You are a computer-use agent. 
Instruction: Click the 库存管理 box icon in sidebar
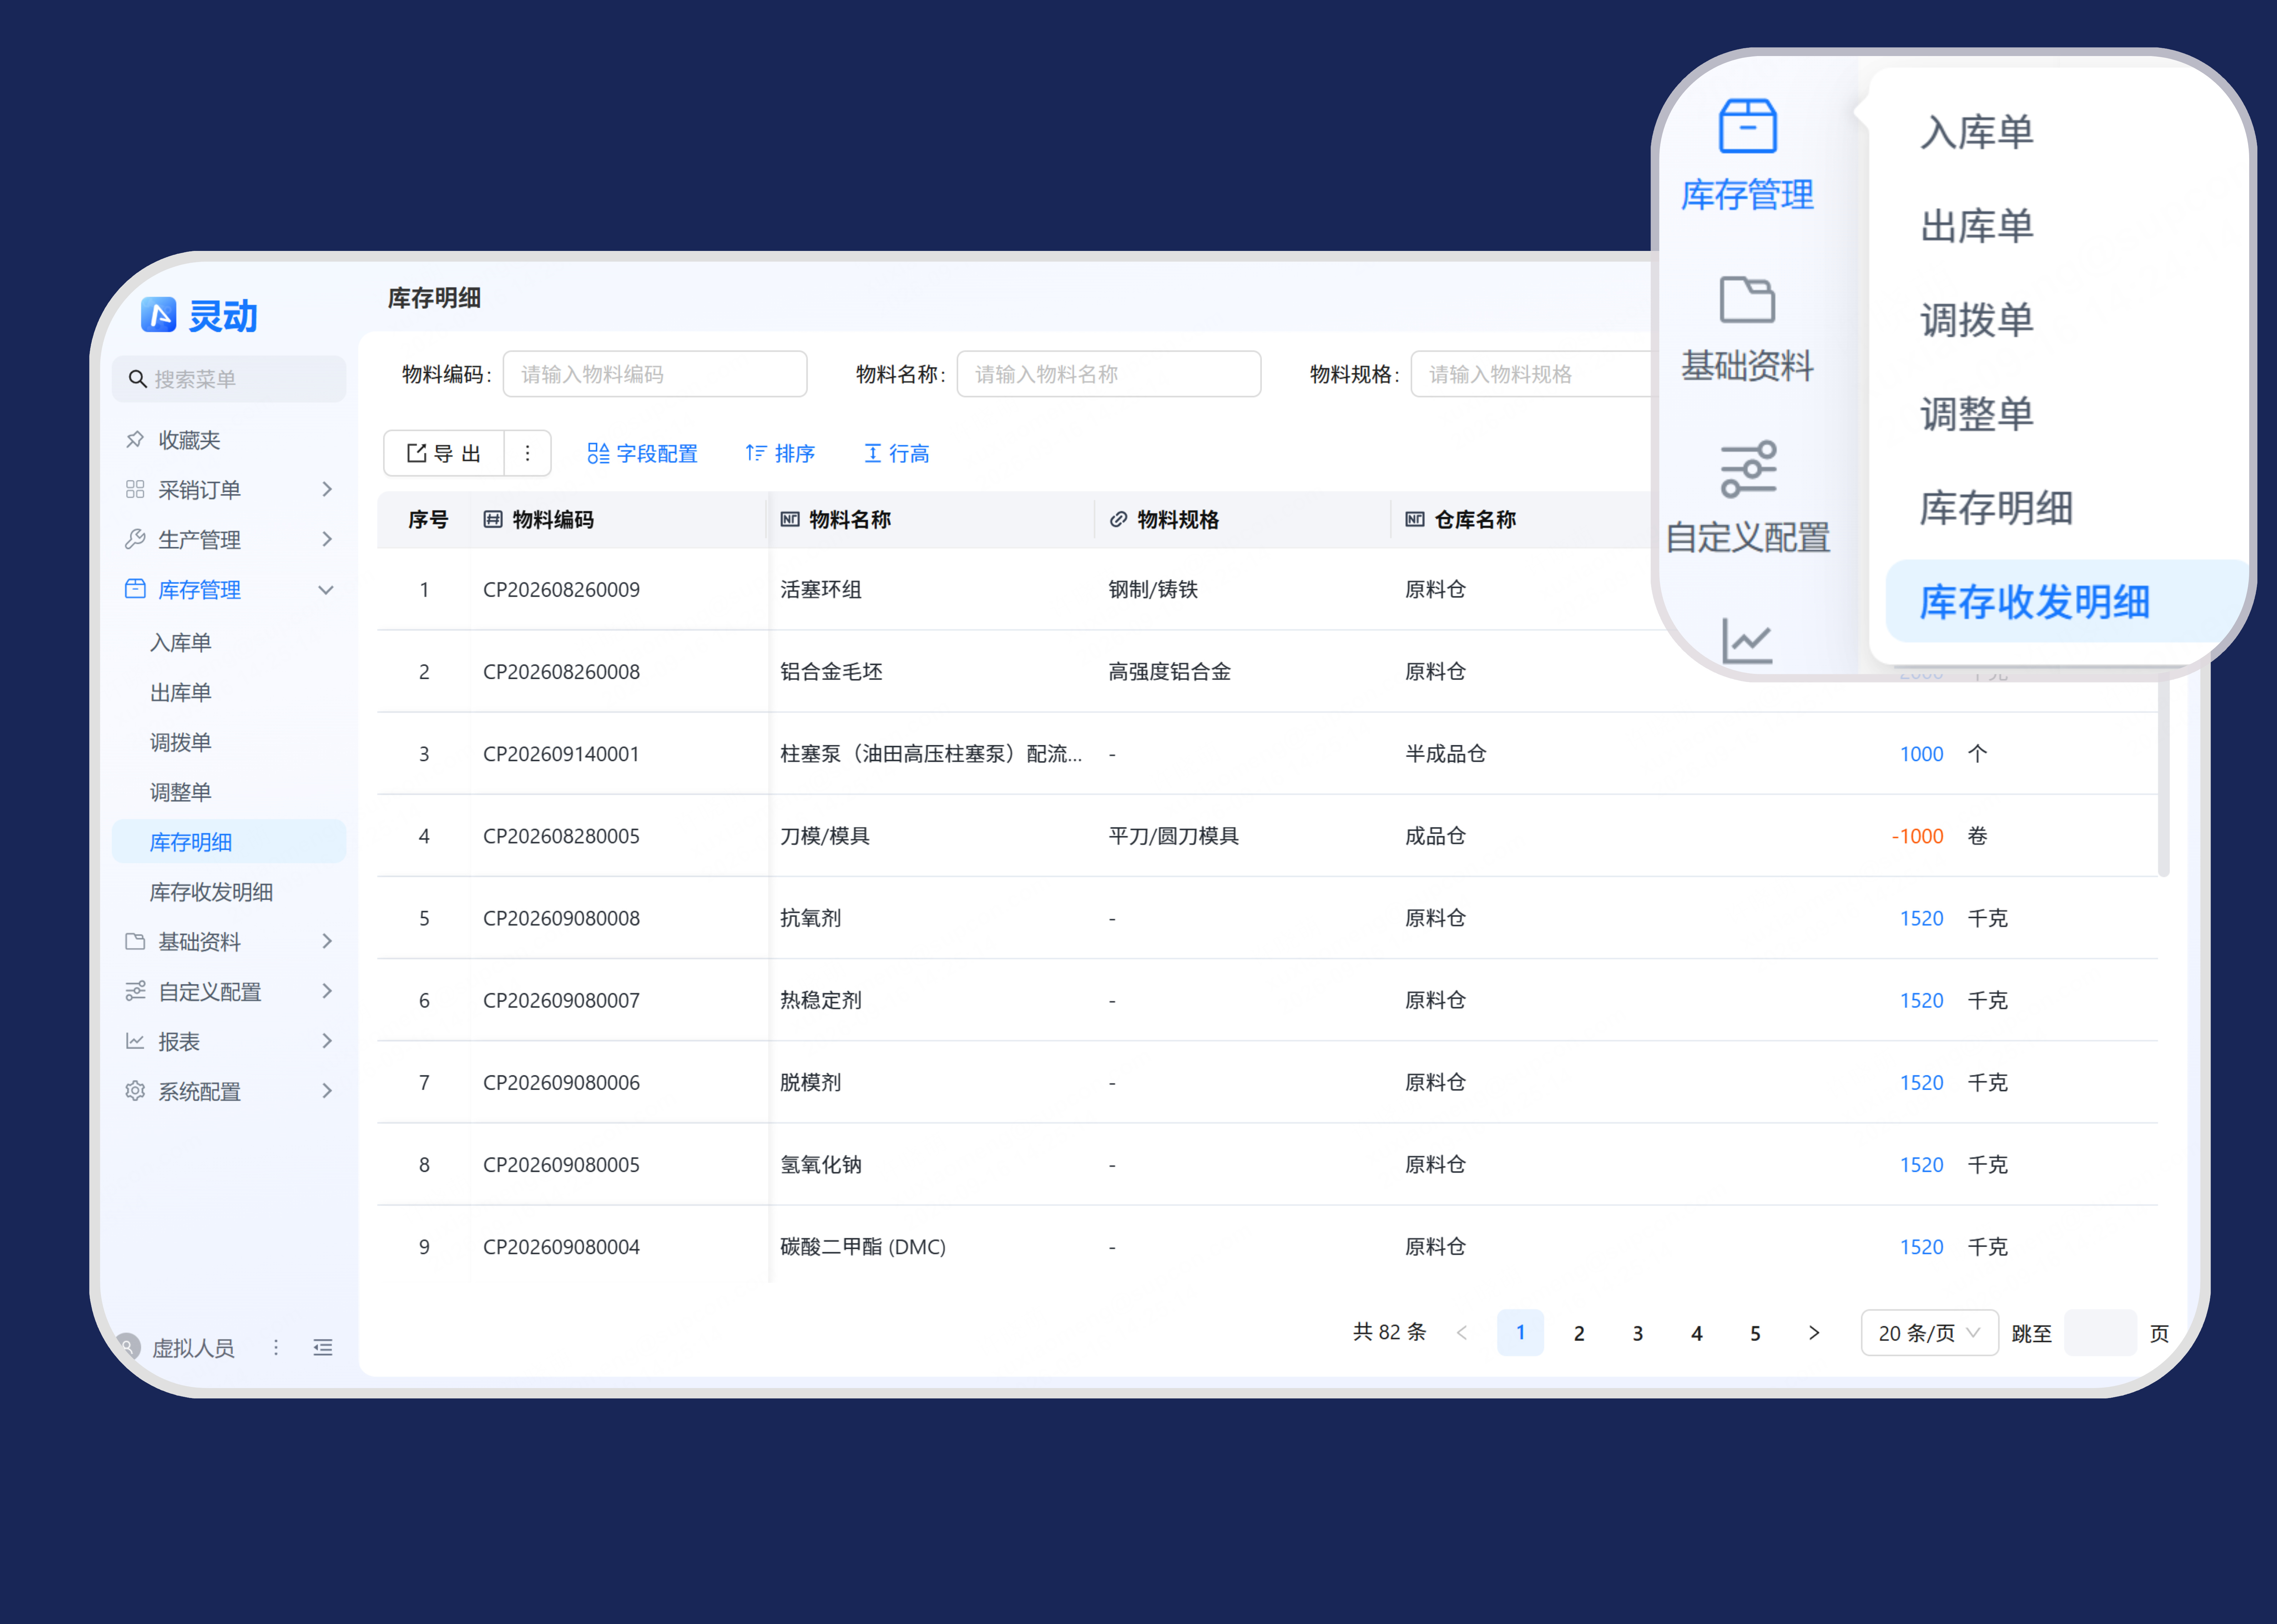(135, 589)
